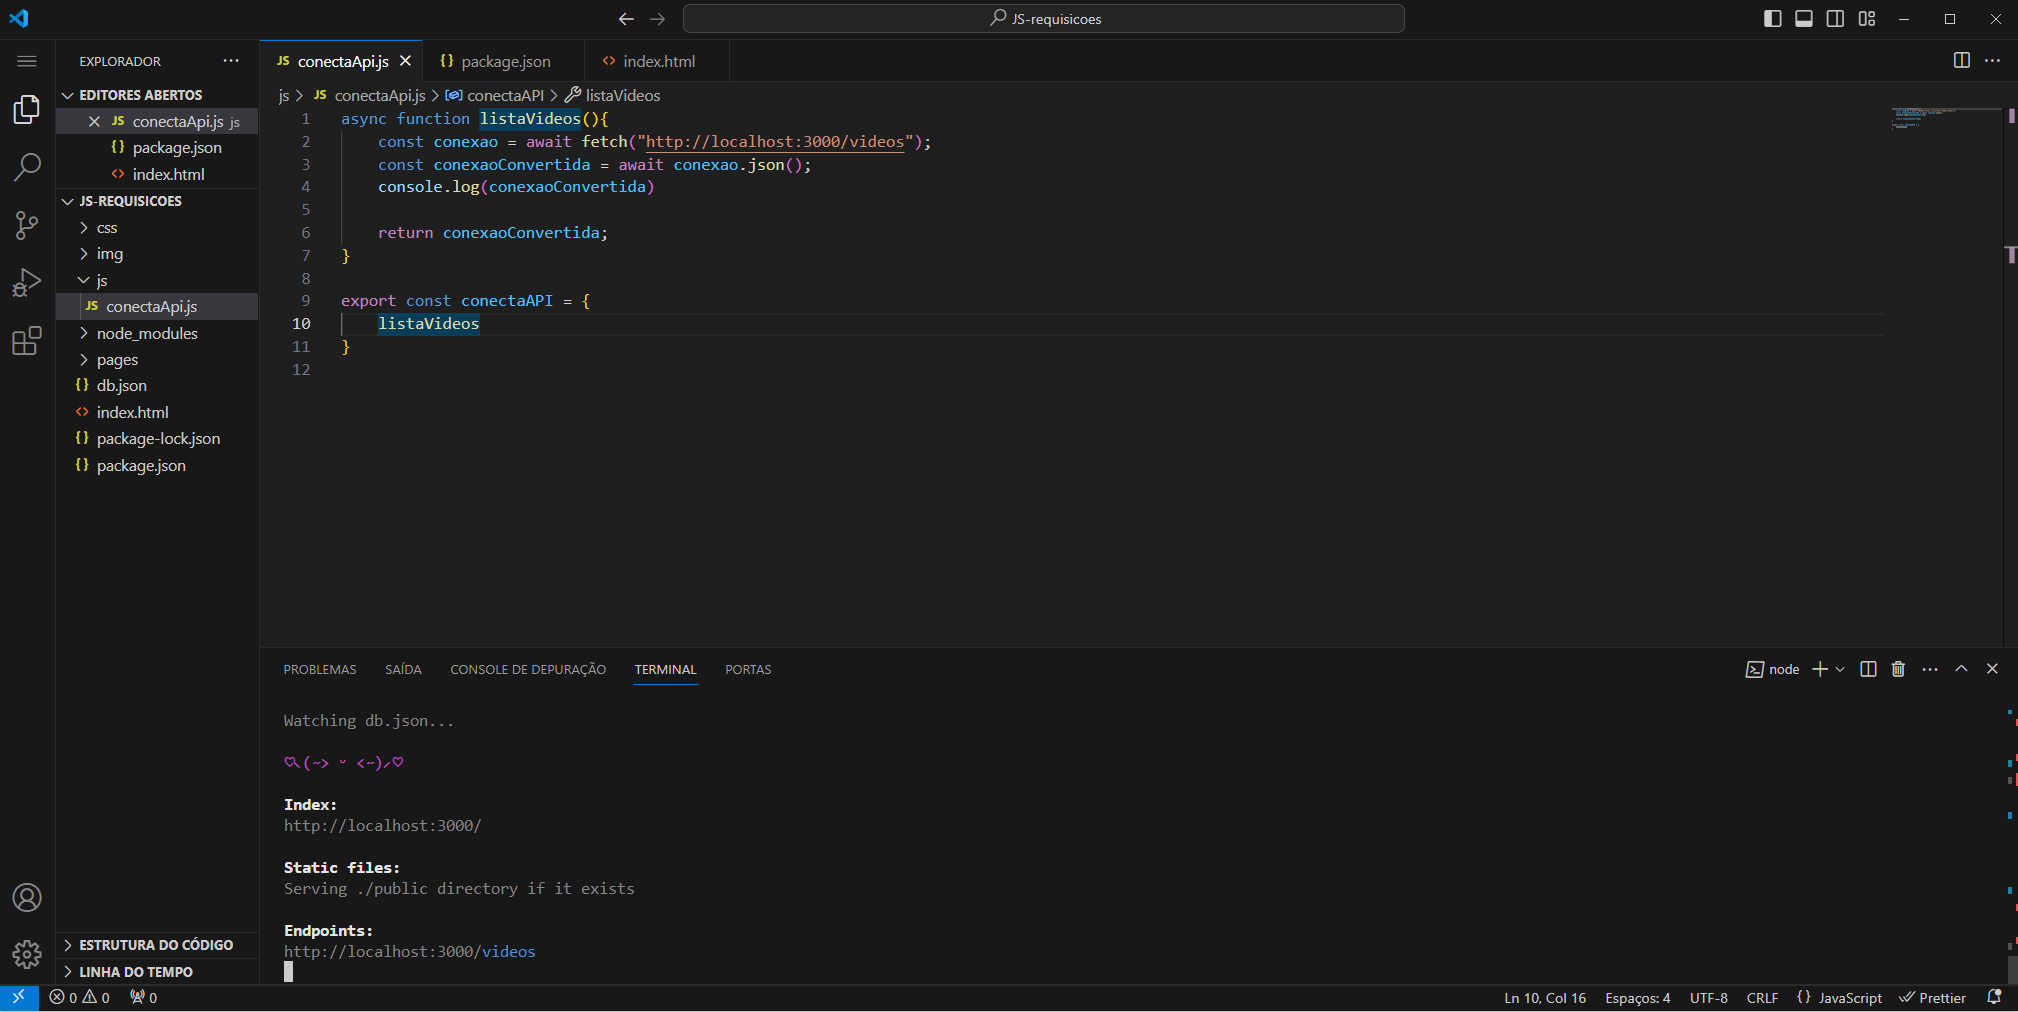Image resolution: width=2018 pixels, height=1012 pixels.
Task: Split the editor to the right
Action: click(x=1961, y=61)
